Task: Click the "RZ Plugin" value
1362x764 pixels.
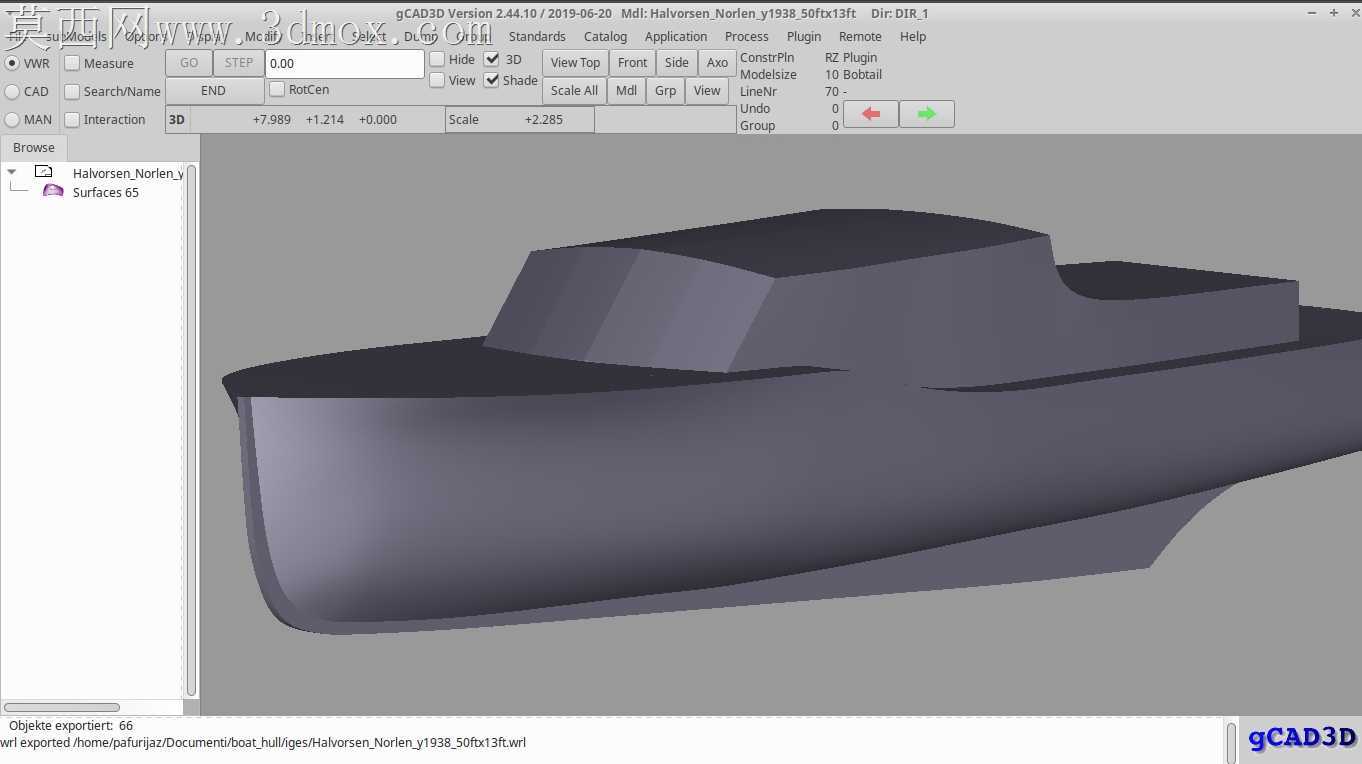Action: click(851, 57)
